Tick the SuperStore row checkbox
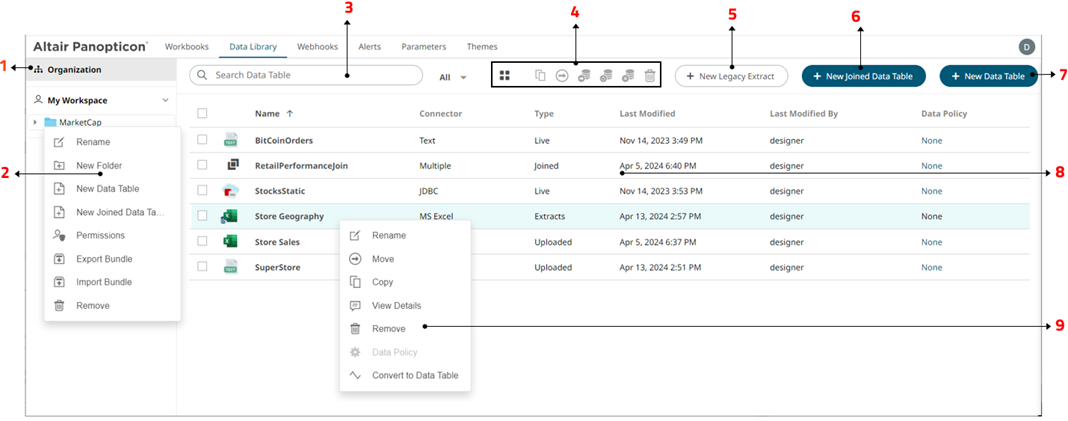The height and width of the screenshot is (421, 1068). 203,267
